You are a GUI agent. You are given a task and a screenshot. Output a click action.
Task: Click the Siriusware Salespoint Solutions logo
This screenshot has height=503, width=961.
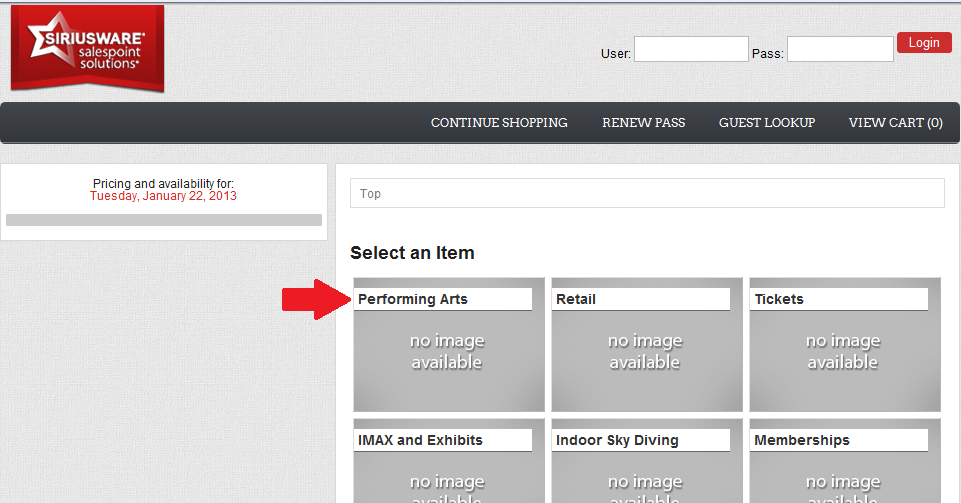click(x=87, y=47)
